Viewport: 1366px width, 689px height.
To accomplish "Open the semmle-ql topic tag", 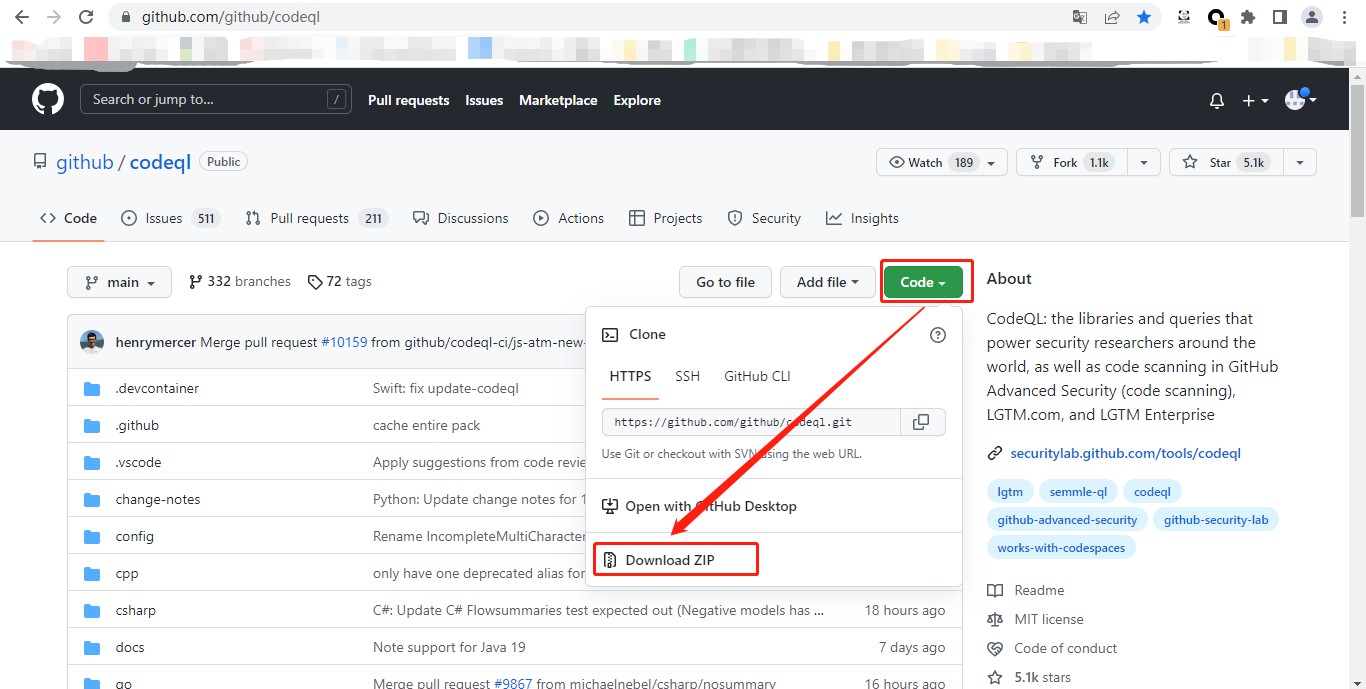I will (x=1078, y=492).
